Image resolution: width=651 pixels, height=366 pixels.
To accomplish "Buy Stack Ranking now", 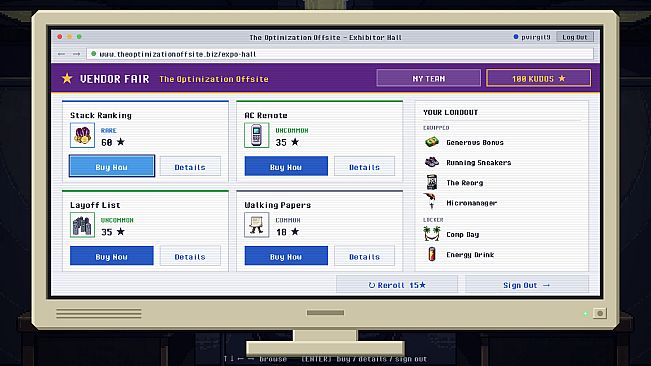I will pos(112,166).
